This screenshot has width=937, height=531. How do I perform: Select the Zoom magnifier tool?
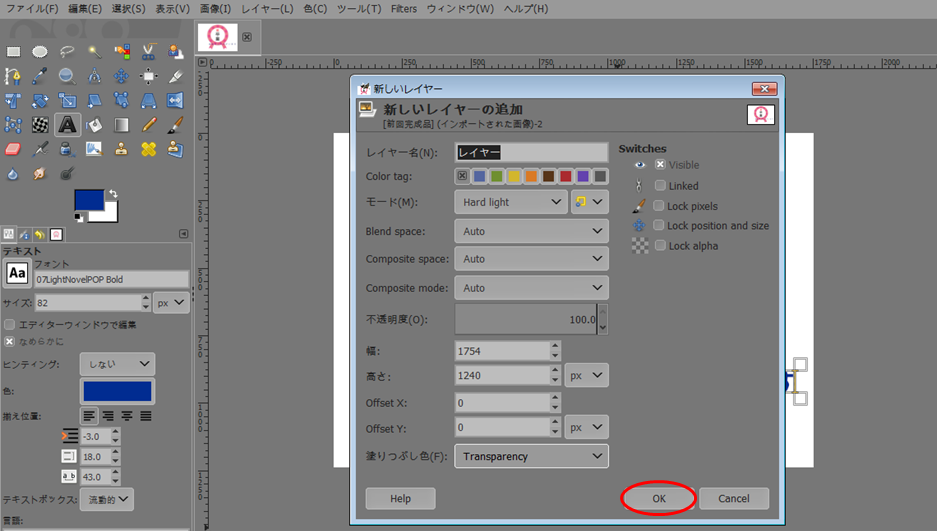click(67, 76)
